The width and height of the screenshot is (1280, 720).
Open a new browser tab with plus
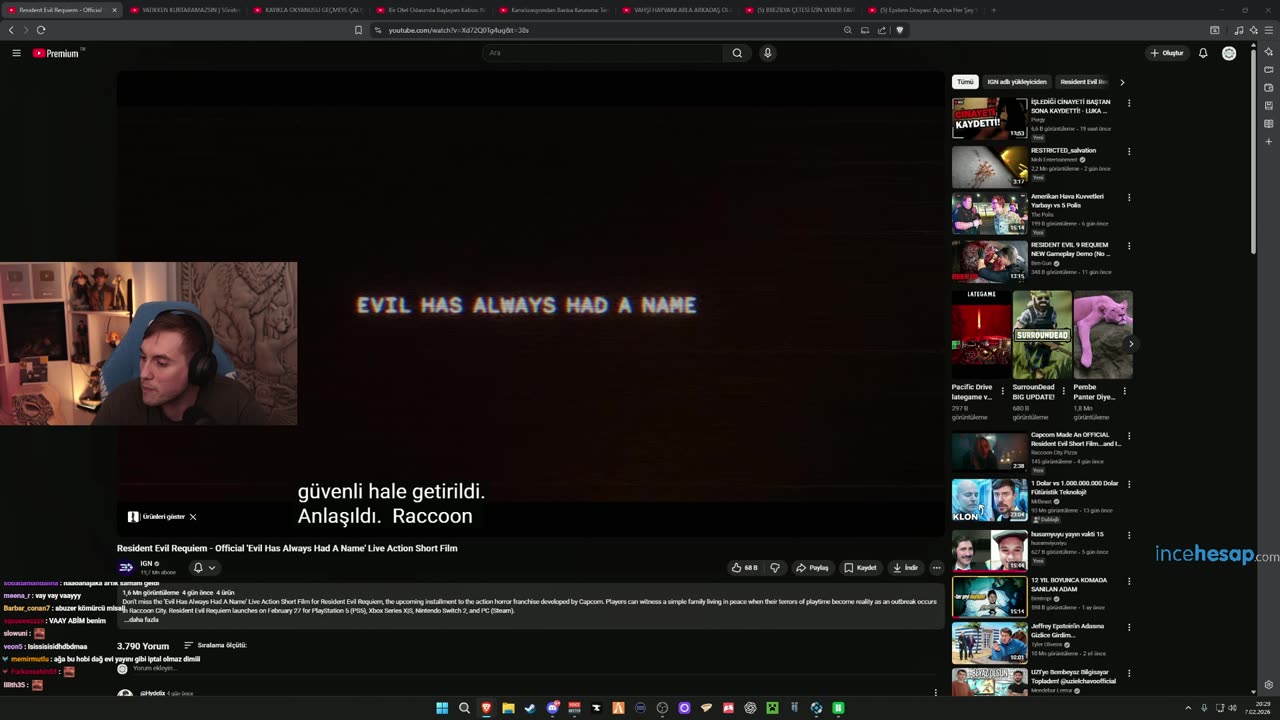tap(993, 10)
